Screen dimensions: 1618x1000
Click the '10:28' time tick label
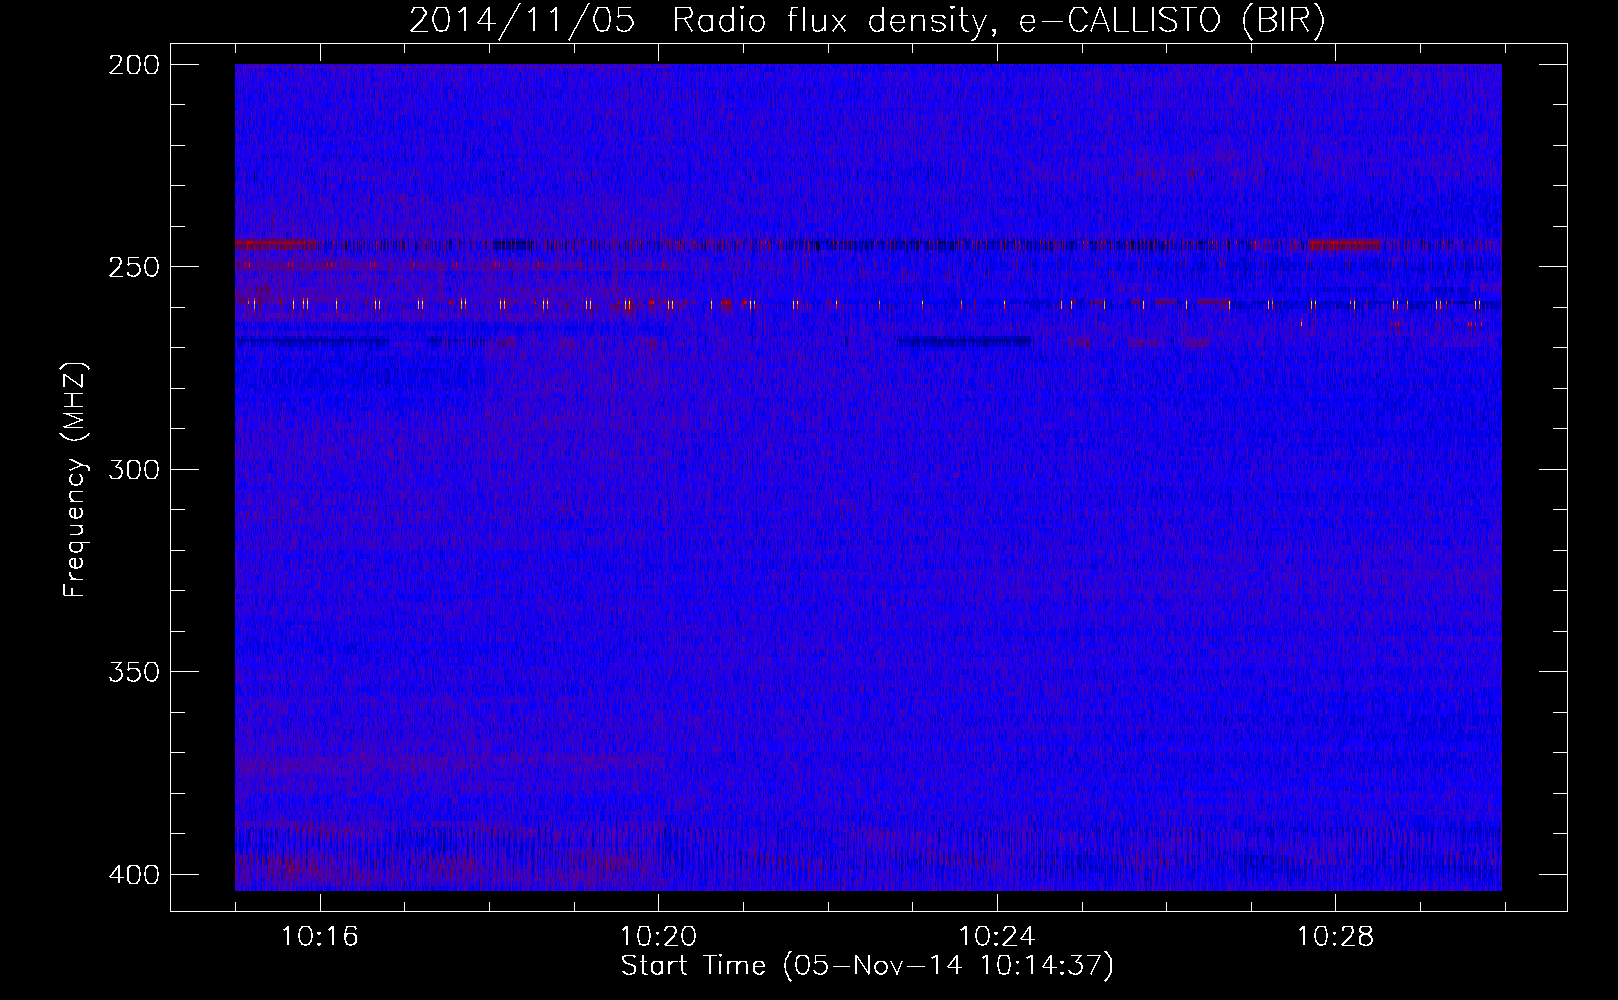click(x=1336, y=937)
